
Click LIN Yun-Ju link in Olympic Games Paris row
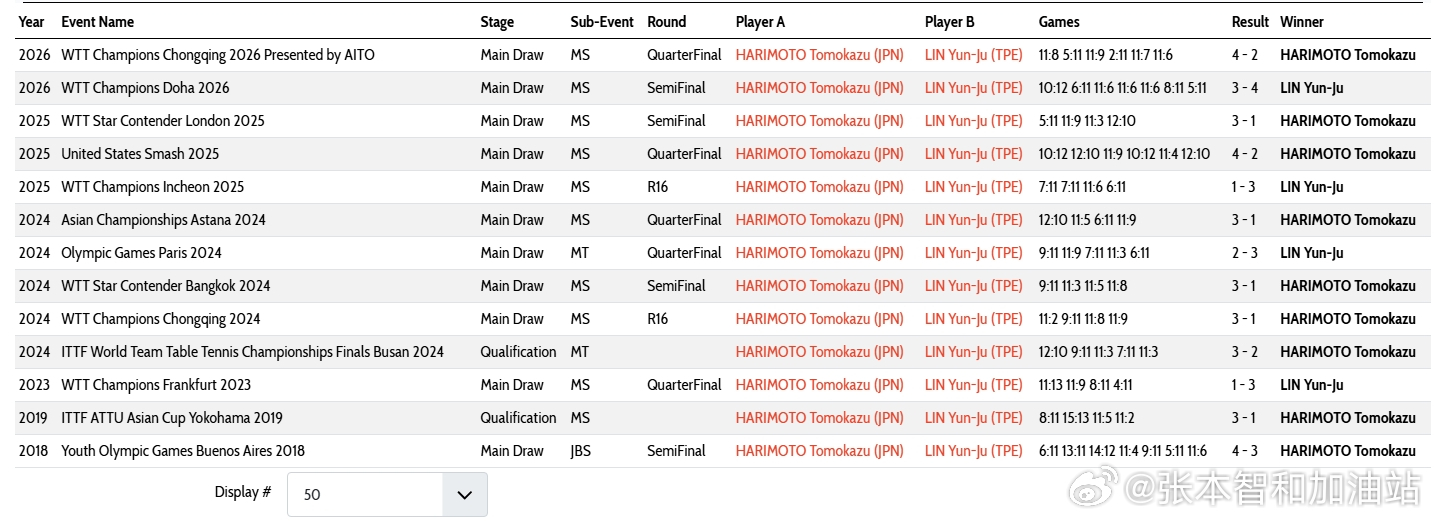(x=973, y=253)
